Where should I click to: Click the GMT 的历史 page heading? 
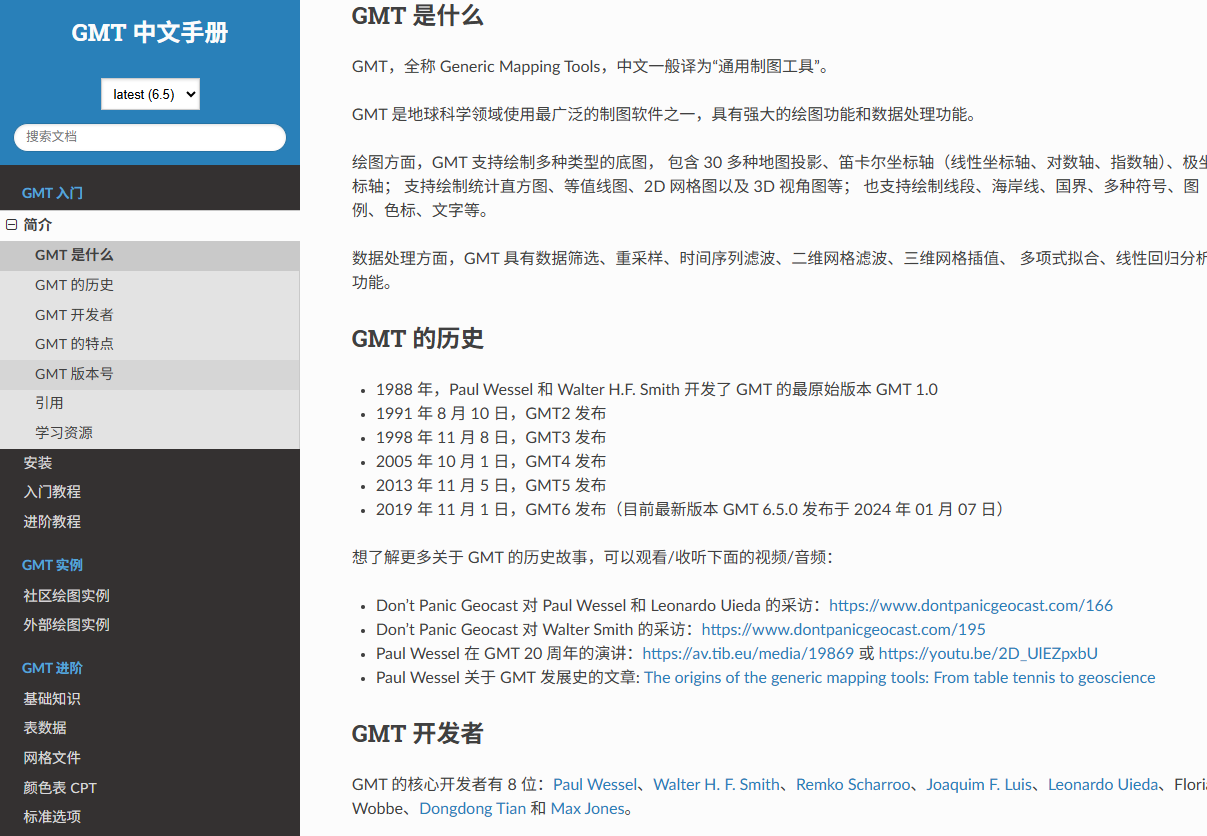tap(418, 338)
